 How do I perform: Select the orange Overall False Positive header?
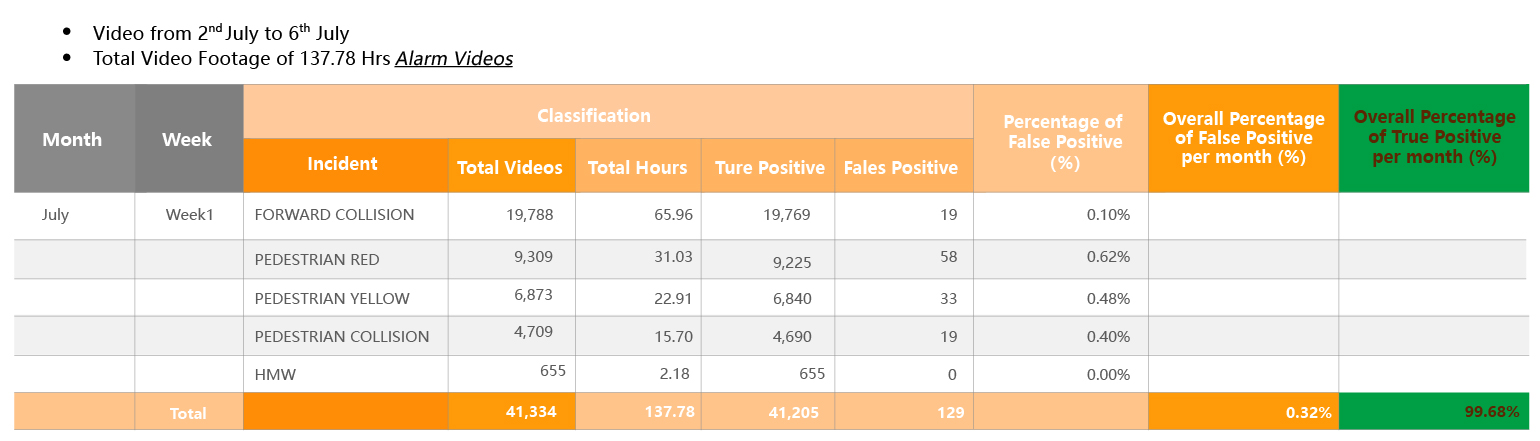click(1243, 138)
